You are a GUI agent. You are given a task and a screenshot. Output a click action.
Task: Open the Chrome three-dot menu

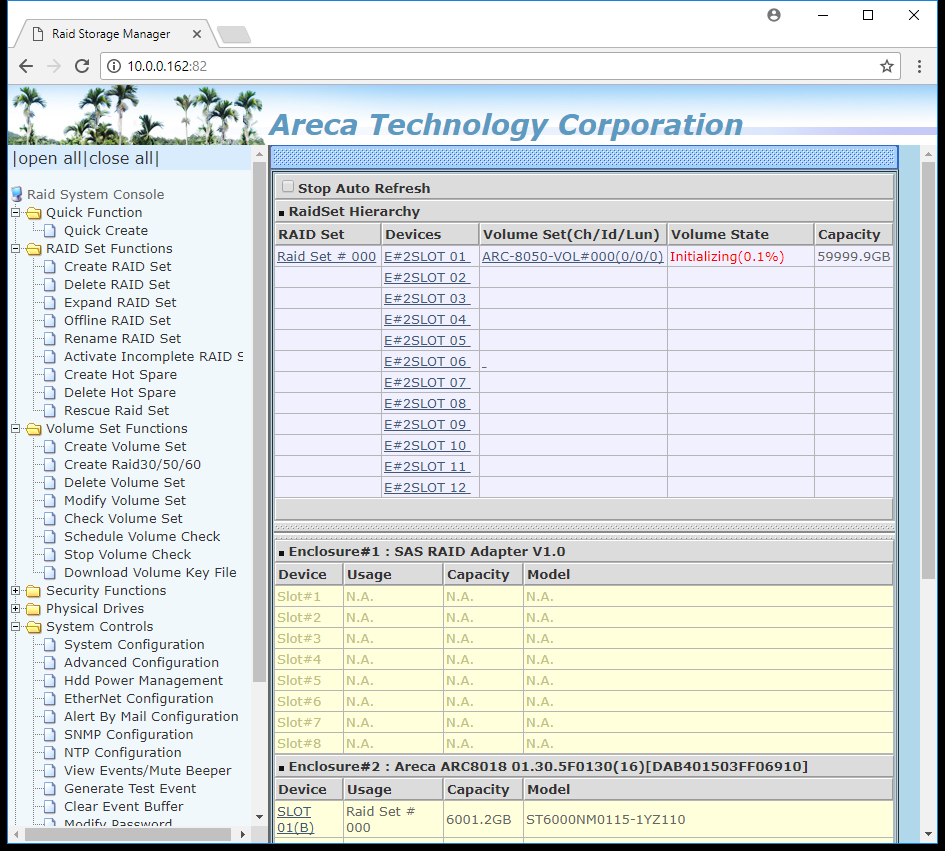pyautogui.click(x=920, y=66)
